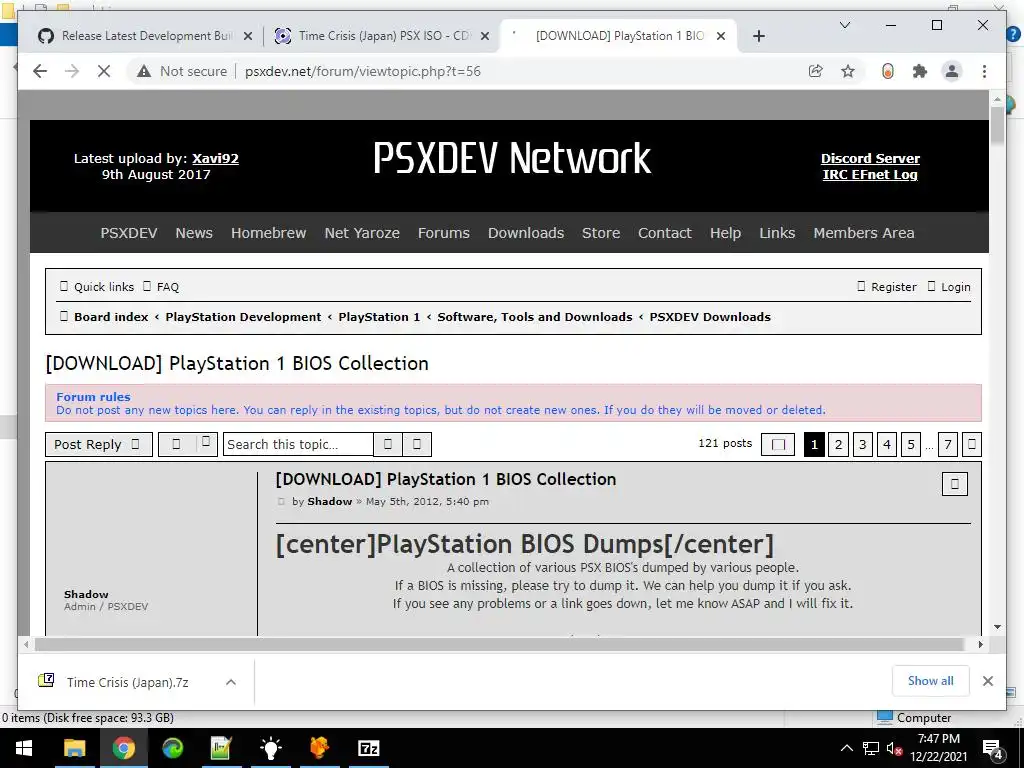Go to page 5 of topic
This screenshot has width=1024, height=768.
pos(911,445)
